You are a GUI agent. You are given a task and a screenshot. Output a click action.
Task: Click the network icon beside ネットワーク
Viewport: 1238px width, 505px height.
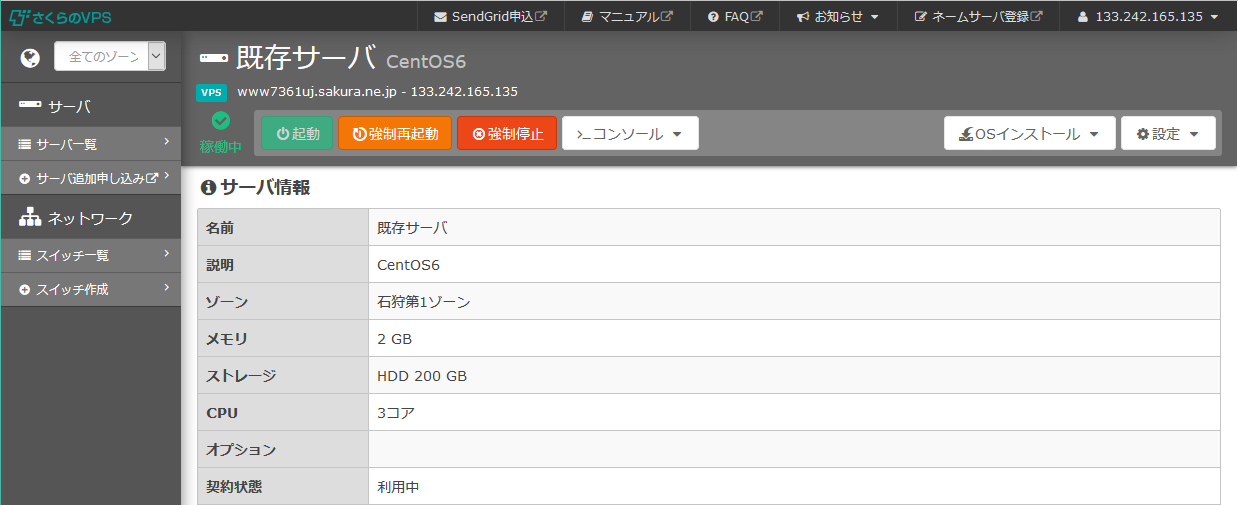coord(30,217)
